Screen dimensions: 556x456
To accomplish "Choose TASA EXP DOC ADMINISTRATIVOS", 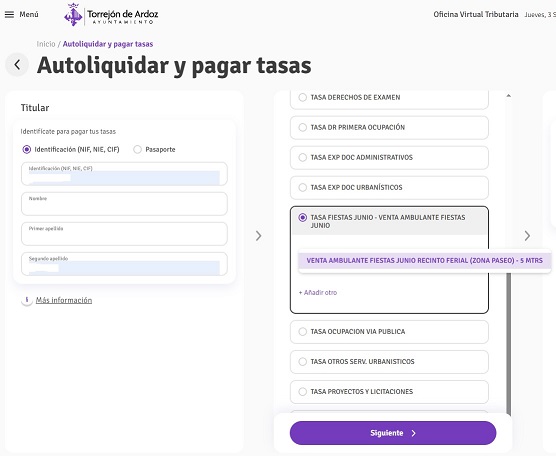I will coord(389,157).
